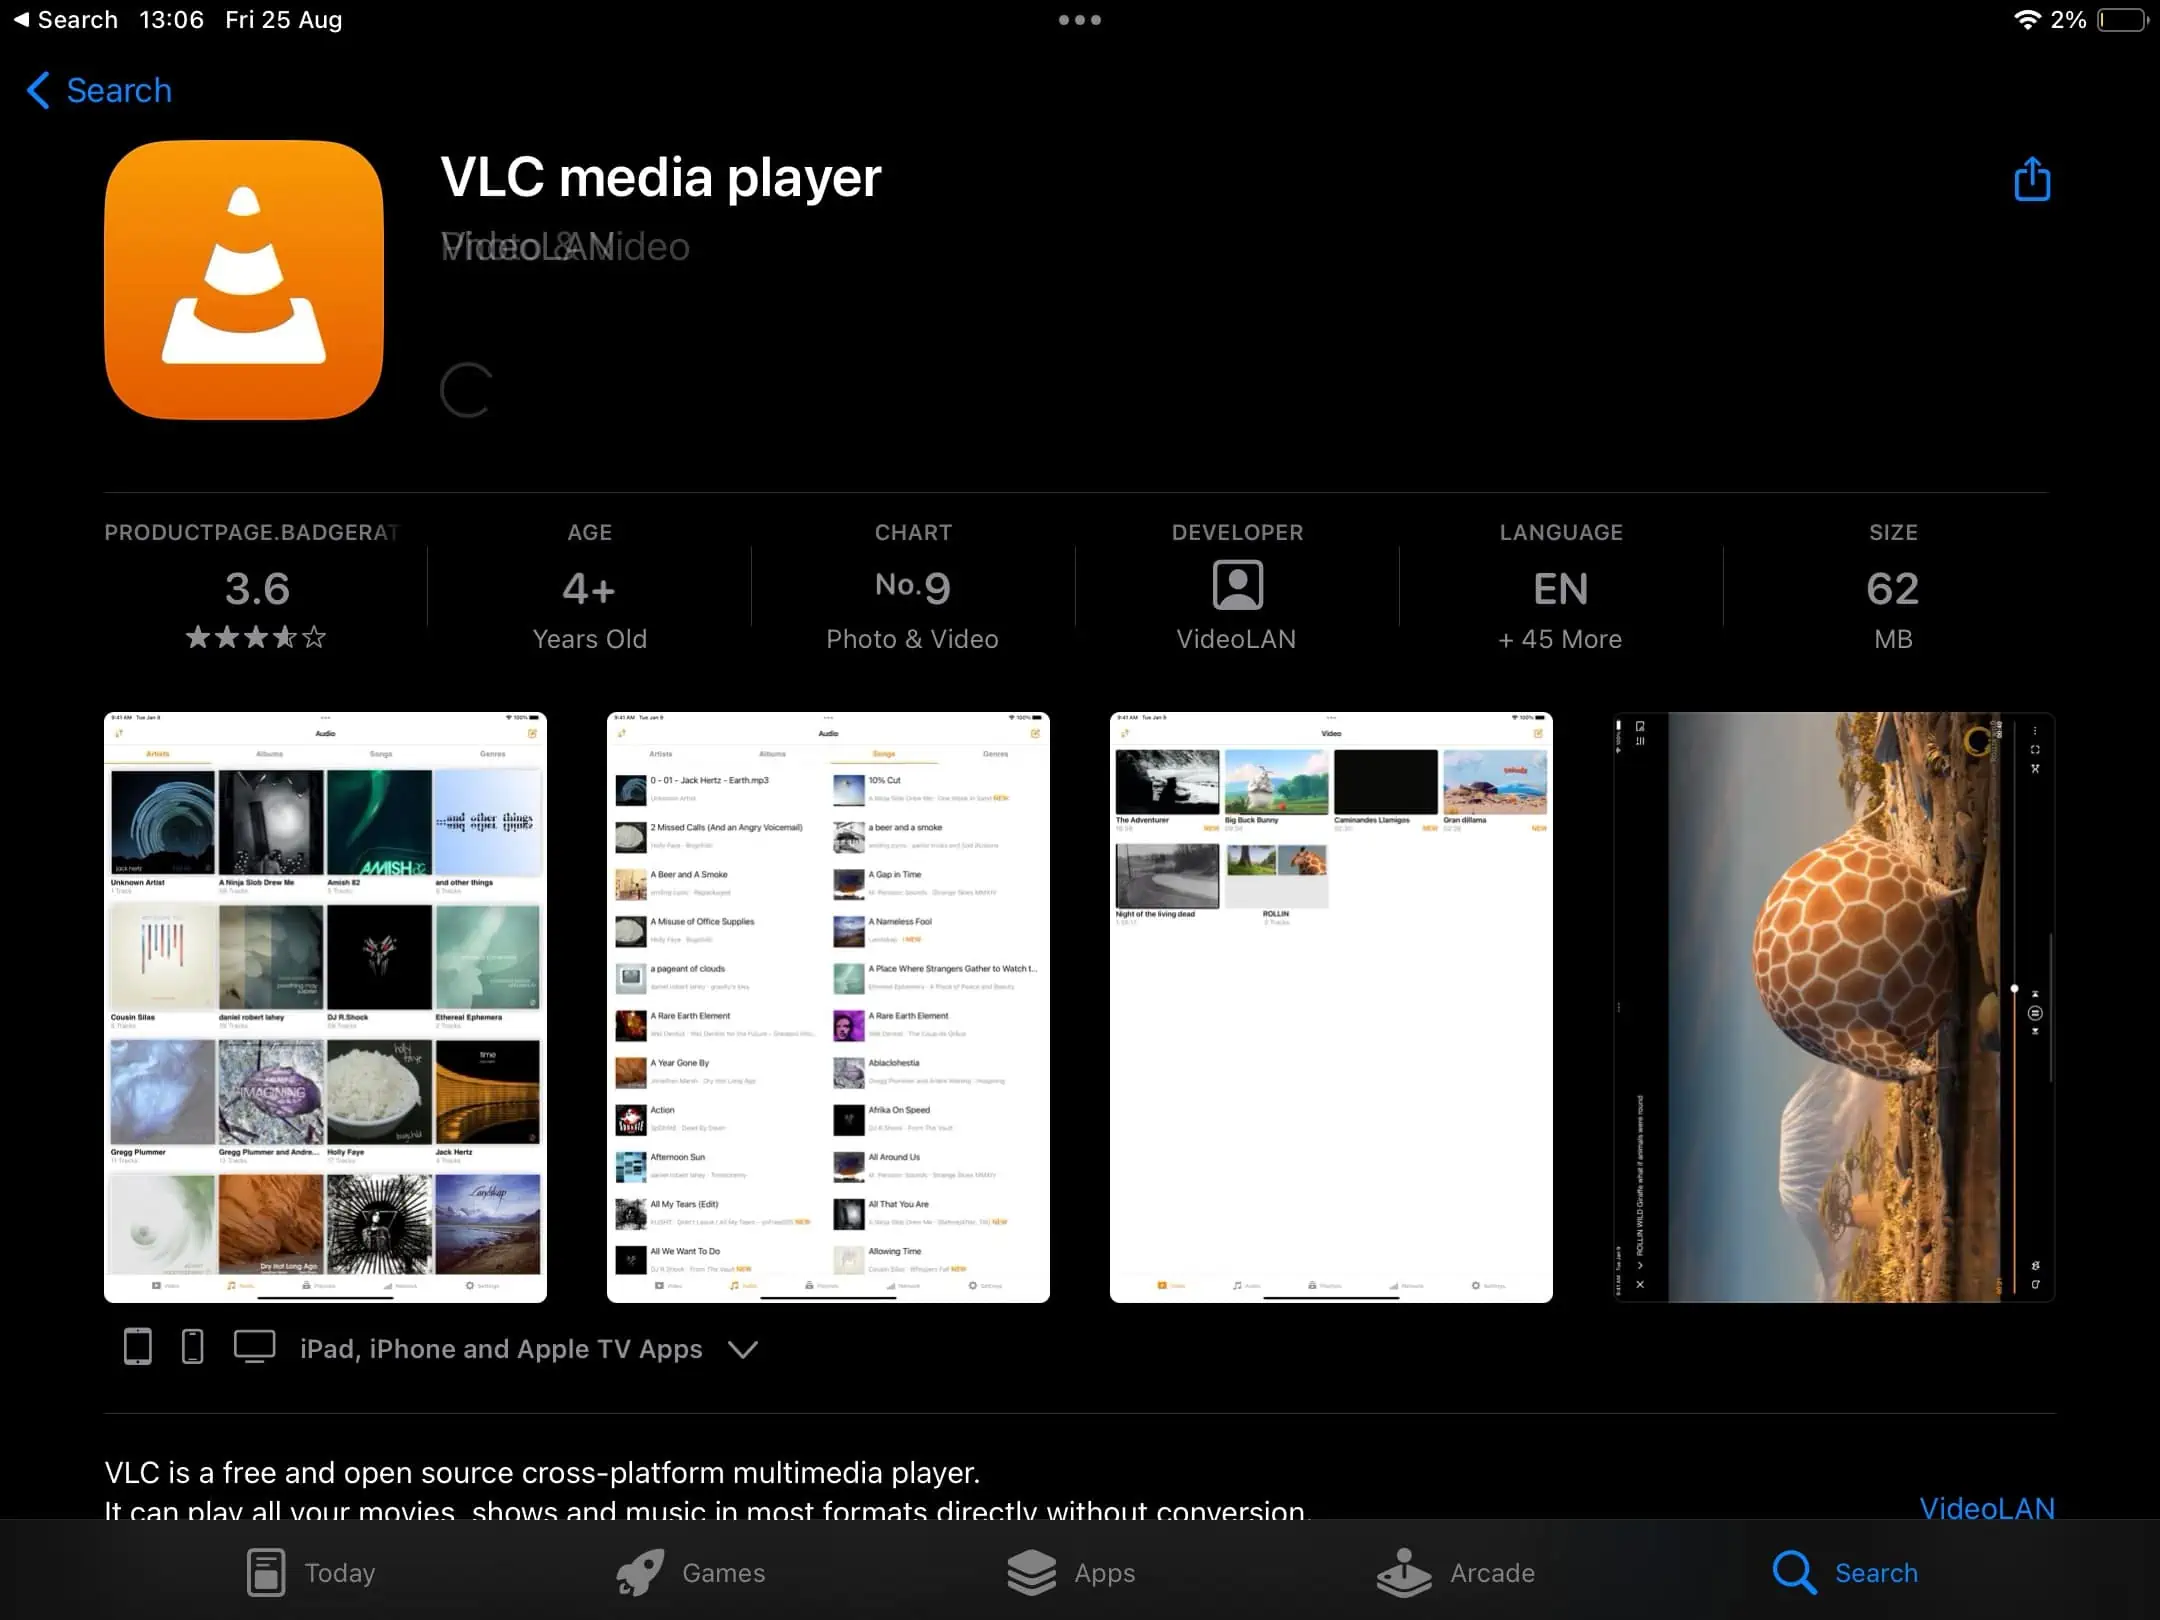The width and height of the screenshot is (2160, 1620).
Task: Tap the three dots multitasking menu
Action: coord(1080,20)
